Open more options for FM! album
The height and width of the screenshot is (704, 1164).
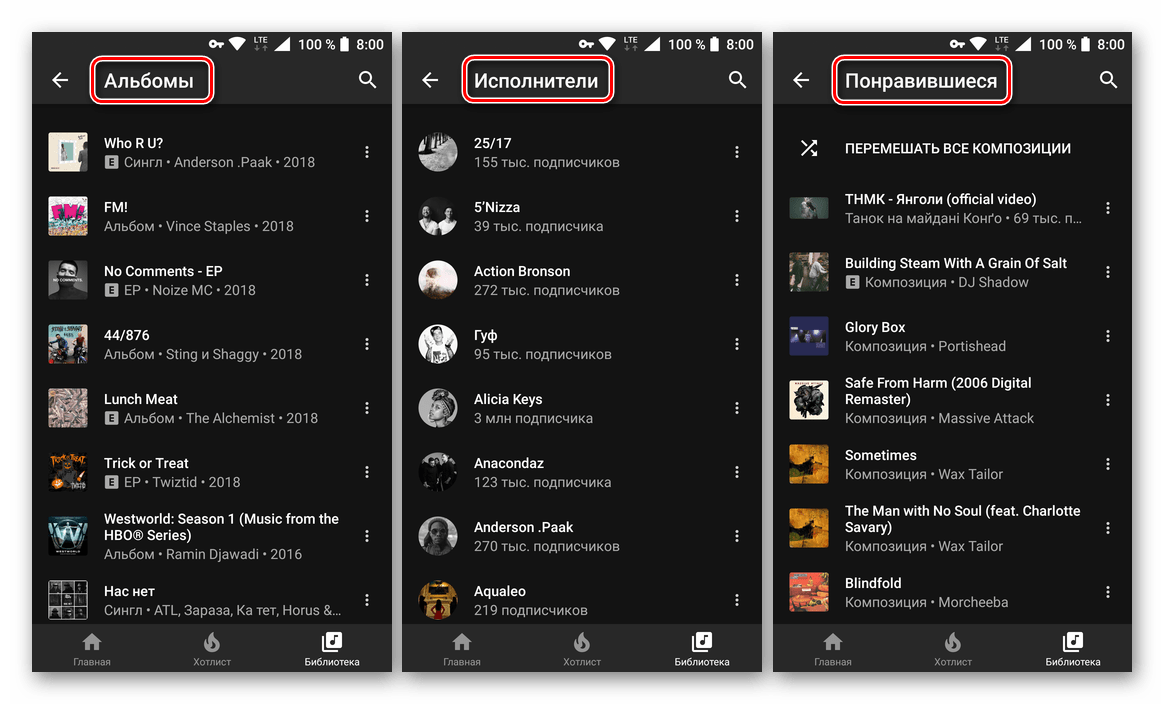[367, 216]
